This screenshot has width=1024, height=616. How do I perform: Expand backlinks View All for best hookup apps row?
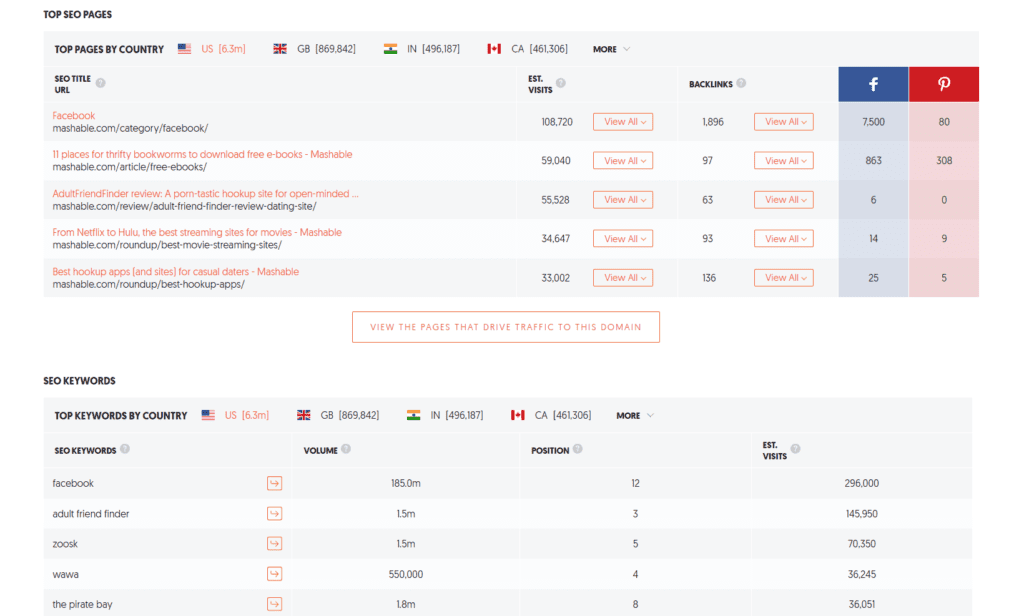point(784,278)
